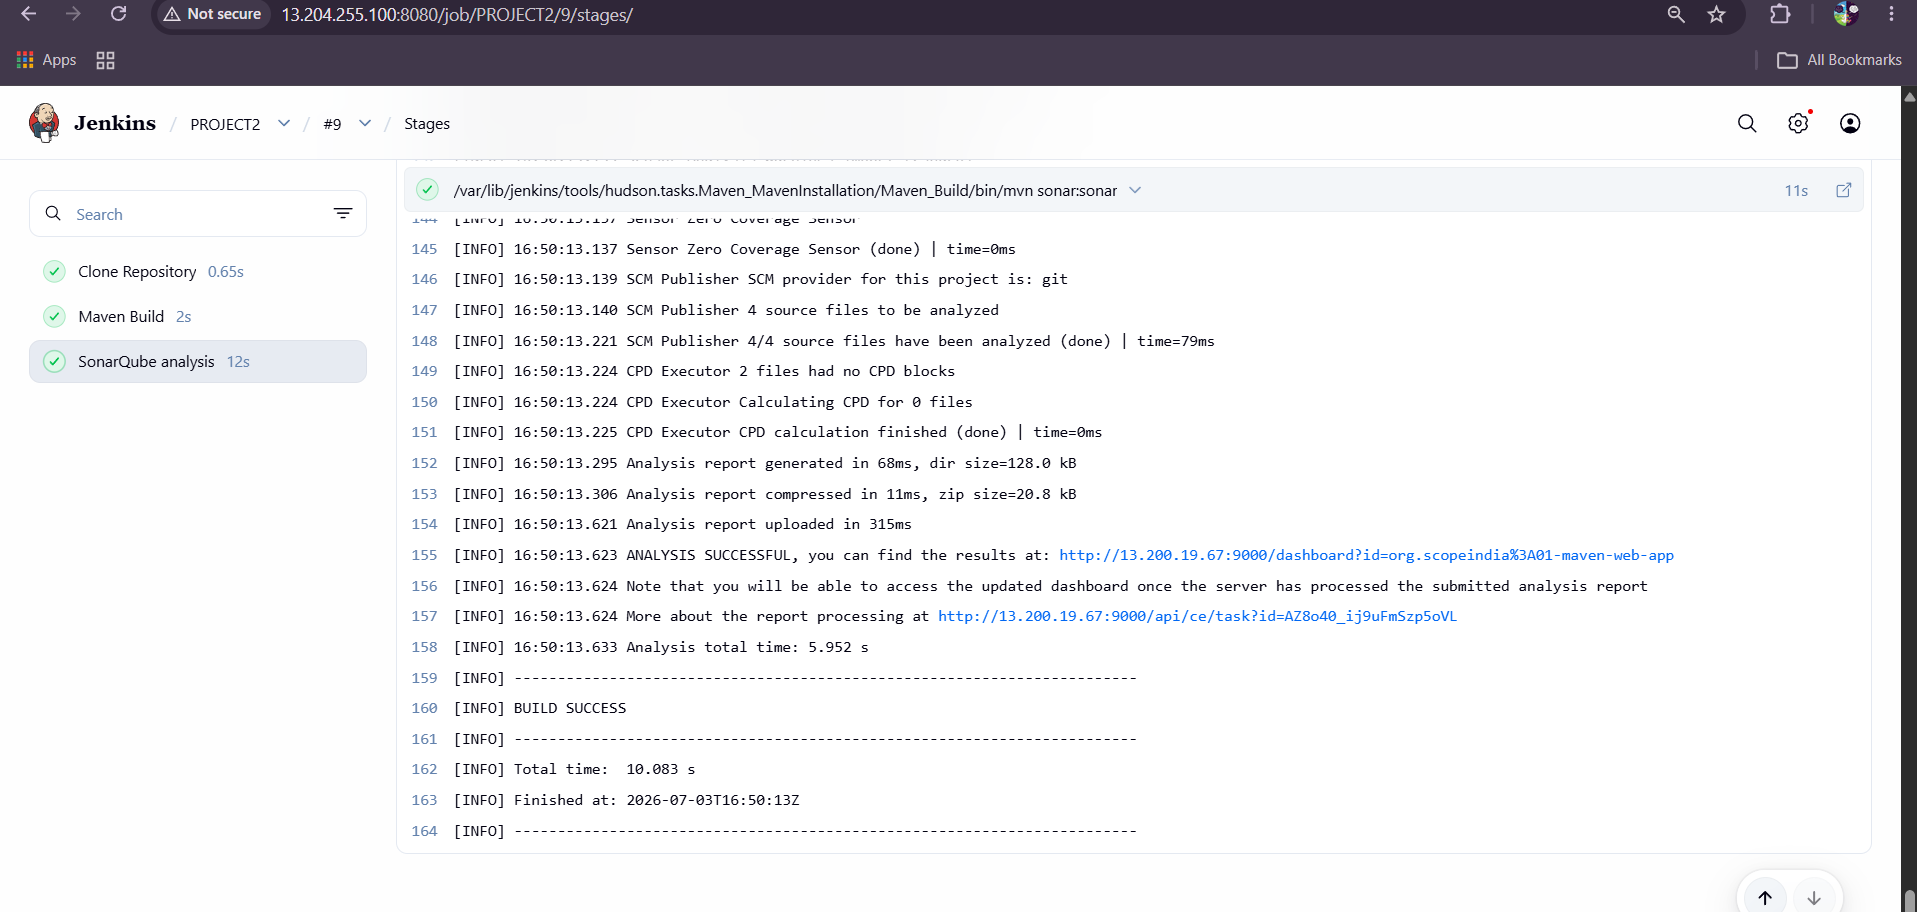Screen dimensions: 1917x912
Task: Open the Chrome profile avatar
Action: [1846, 14]
